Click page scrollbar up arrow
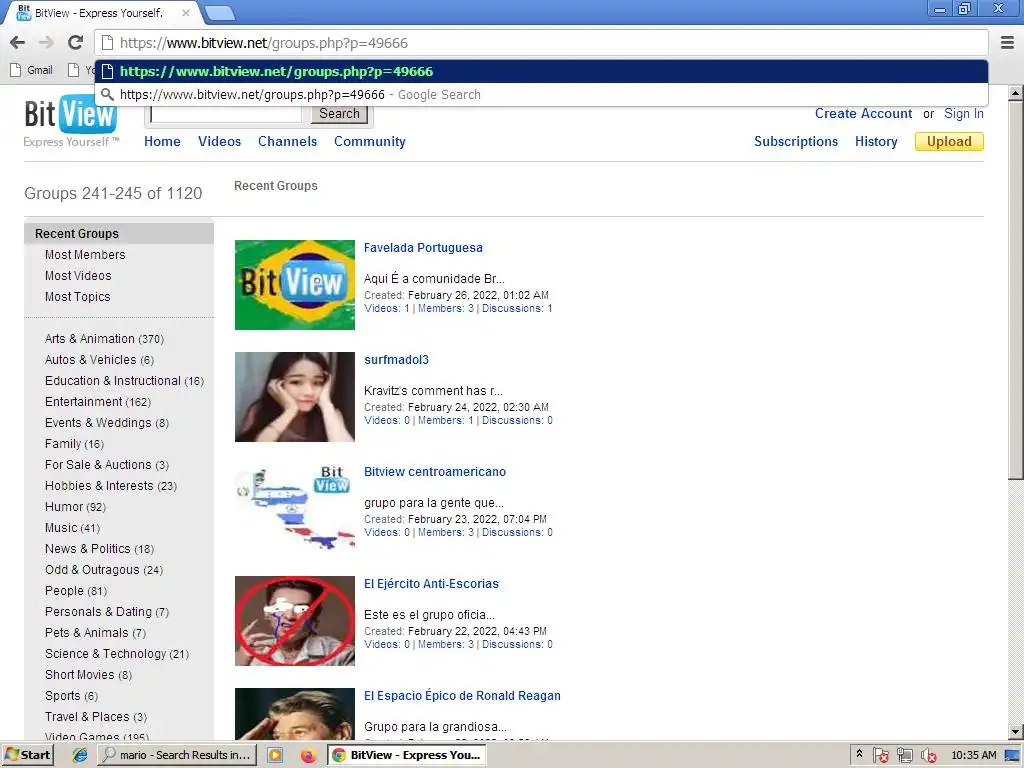Viewport: 1024px width, 768px height. [x=1015, y=93]
